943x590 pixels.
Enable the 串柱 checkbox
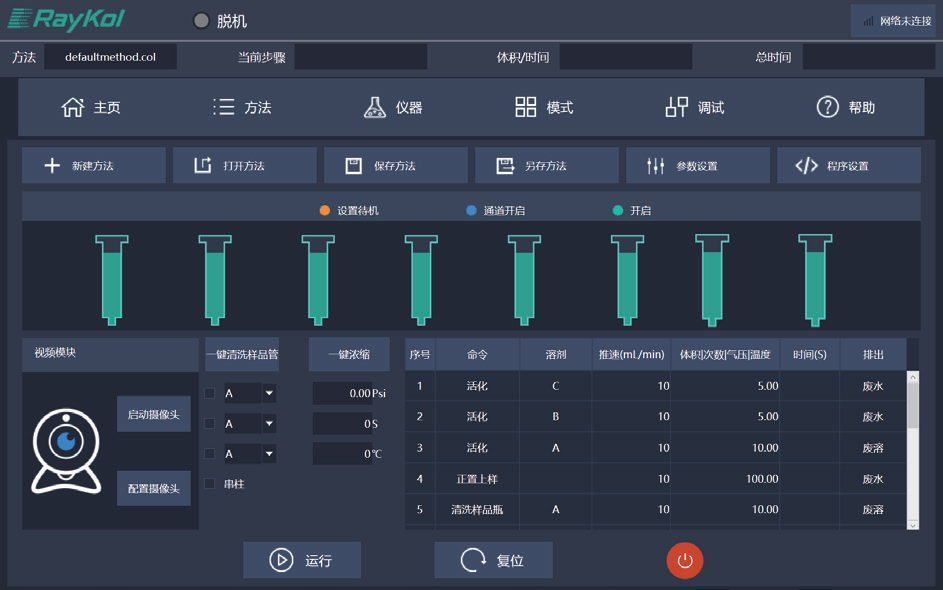point(210,484)
